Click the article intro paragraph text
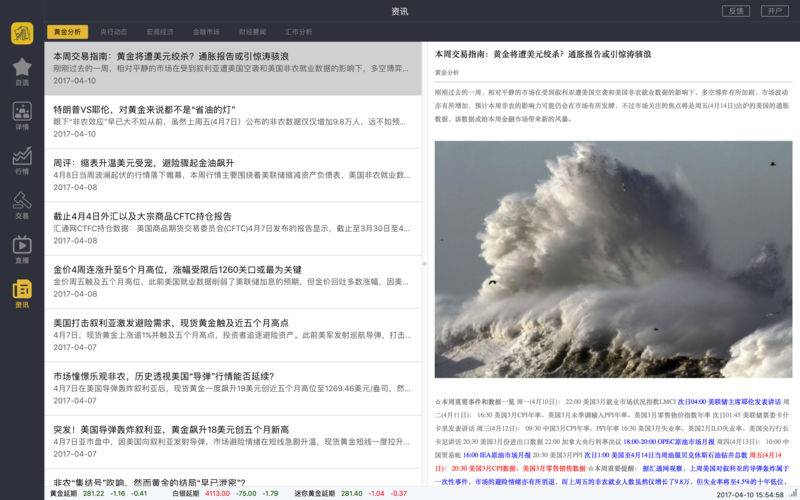This screenshot has height=500, width=800. (612, 106)
